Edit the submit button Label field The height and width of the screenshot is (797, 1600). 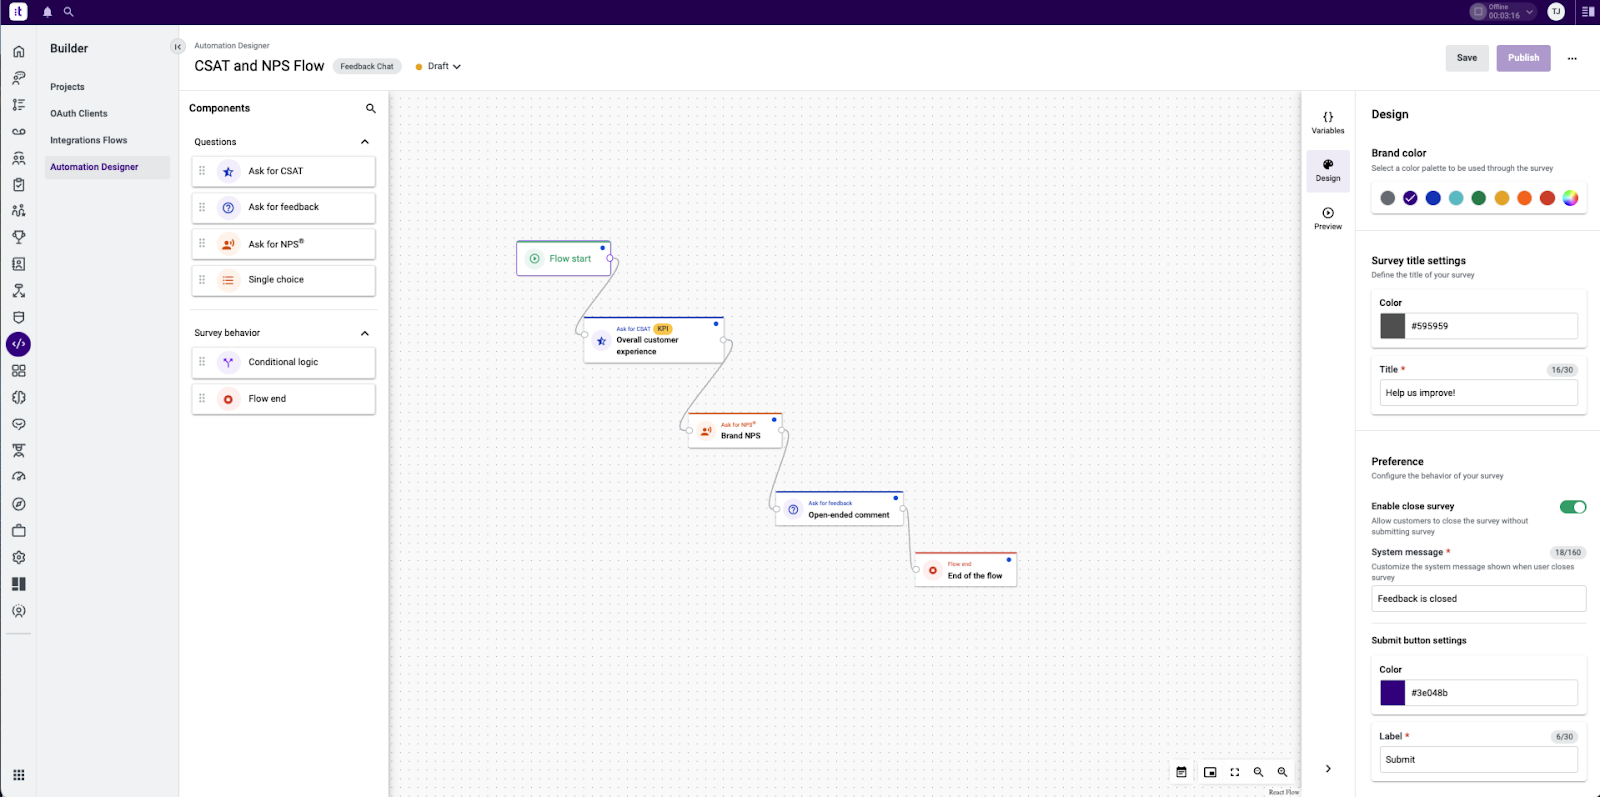(x=1479, y=760)
